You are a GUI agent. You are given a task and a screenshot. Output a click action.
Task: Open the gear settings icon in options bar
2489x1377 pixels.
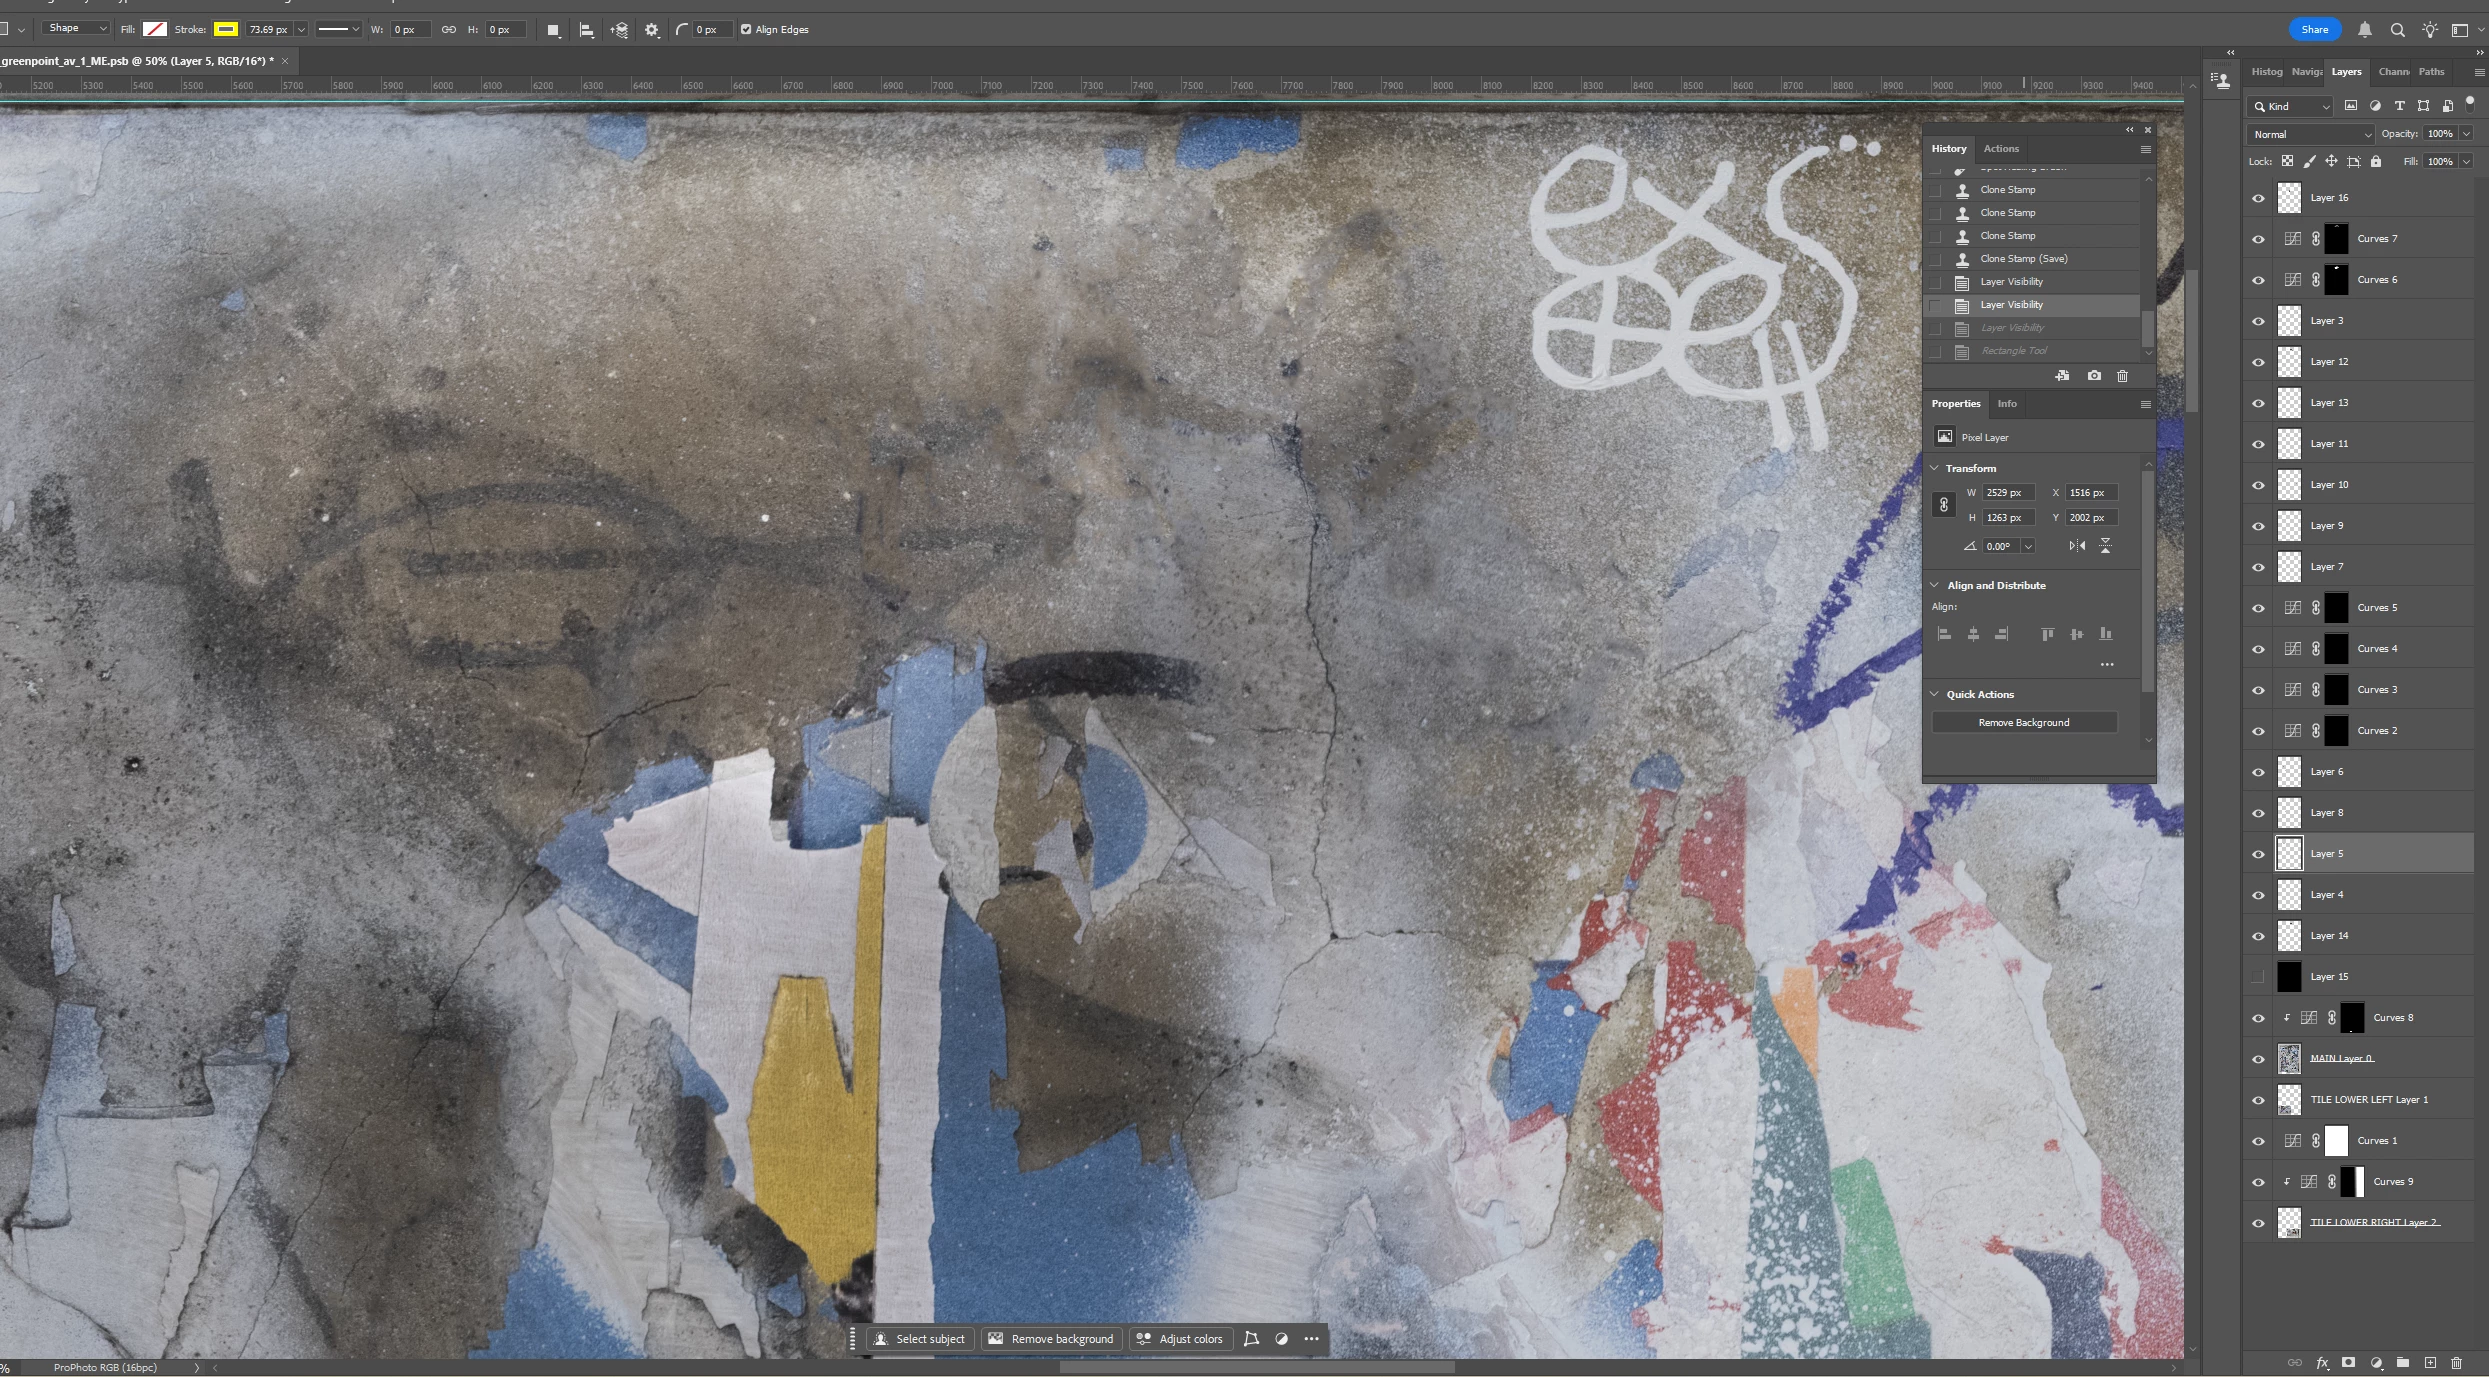[x=652, y=30]
